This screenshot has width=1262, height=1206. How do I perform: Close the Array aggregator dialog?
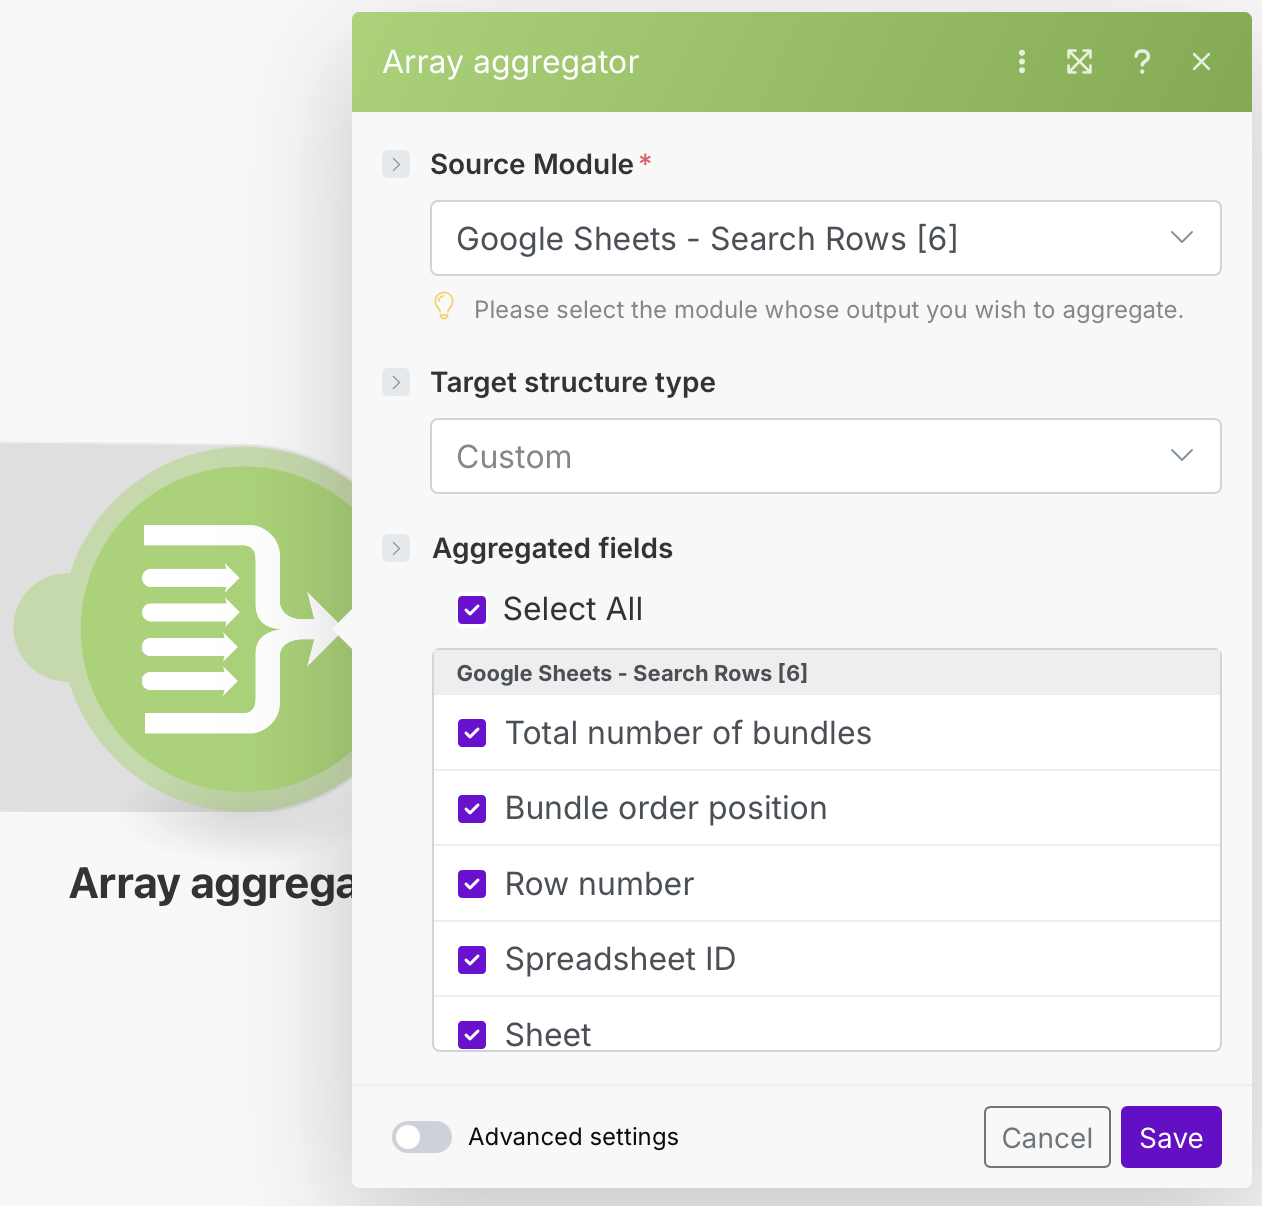coord(1201,62)
